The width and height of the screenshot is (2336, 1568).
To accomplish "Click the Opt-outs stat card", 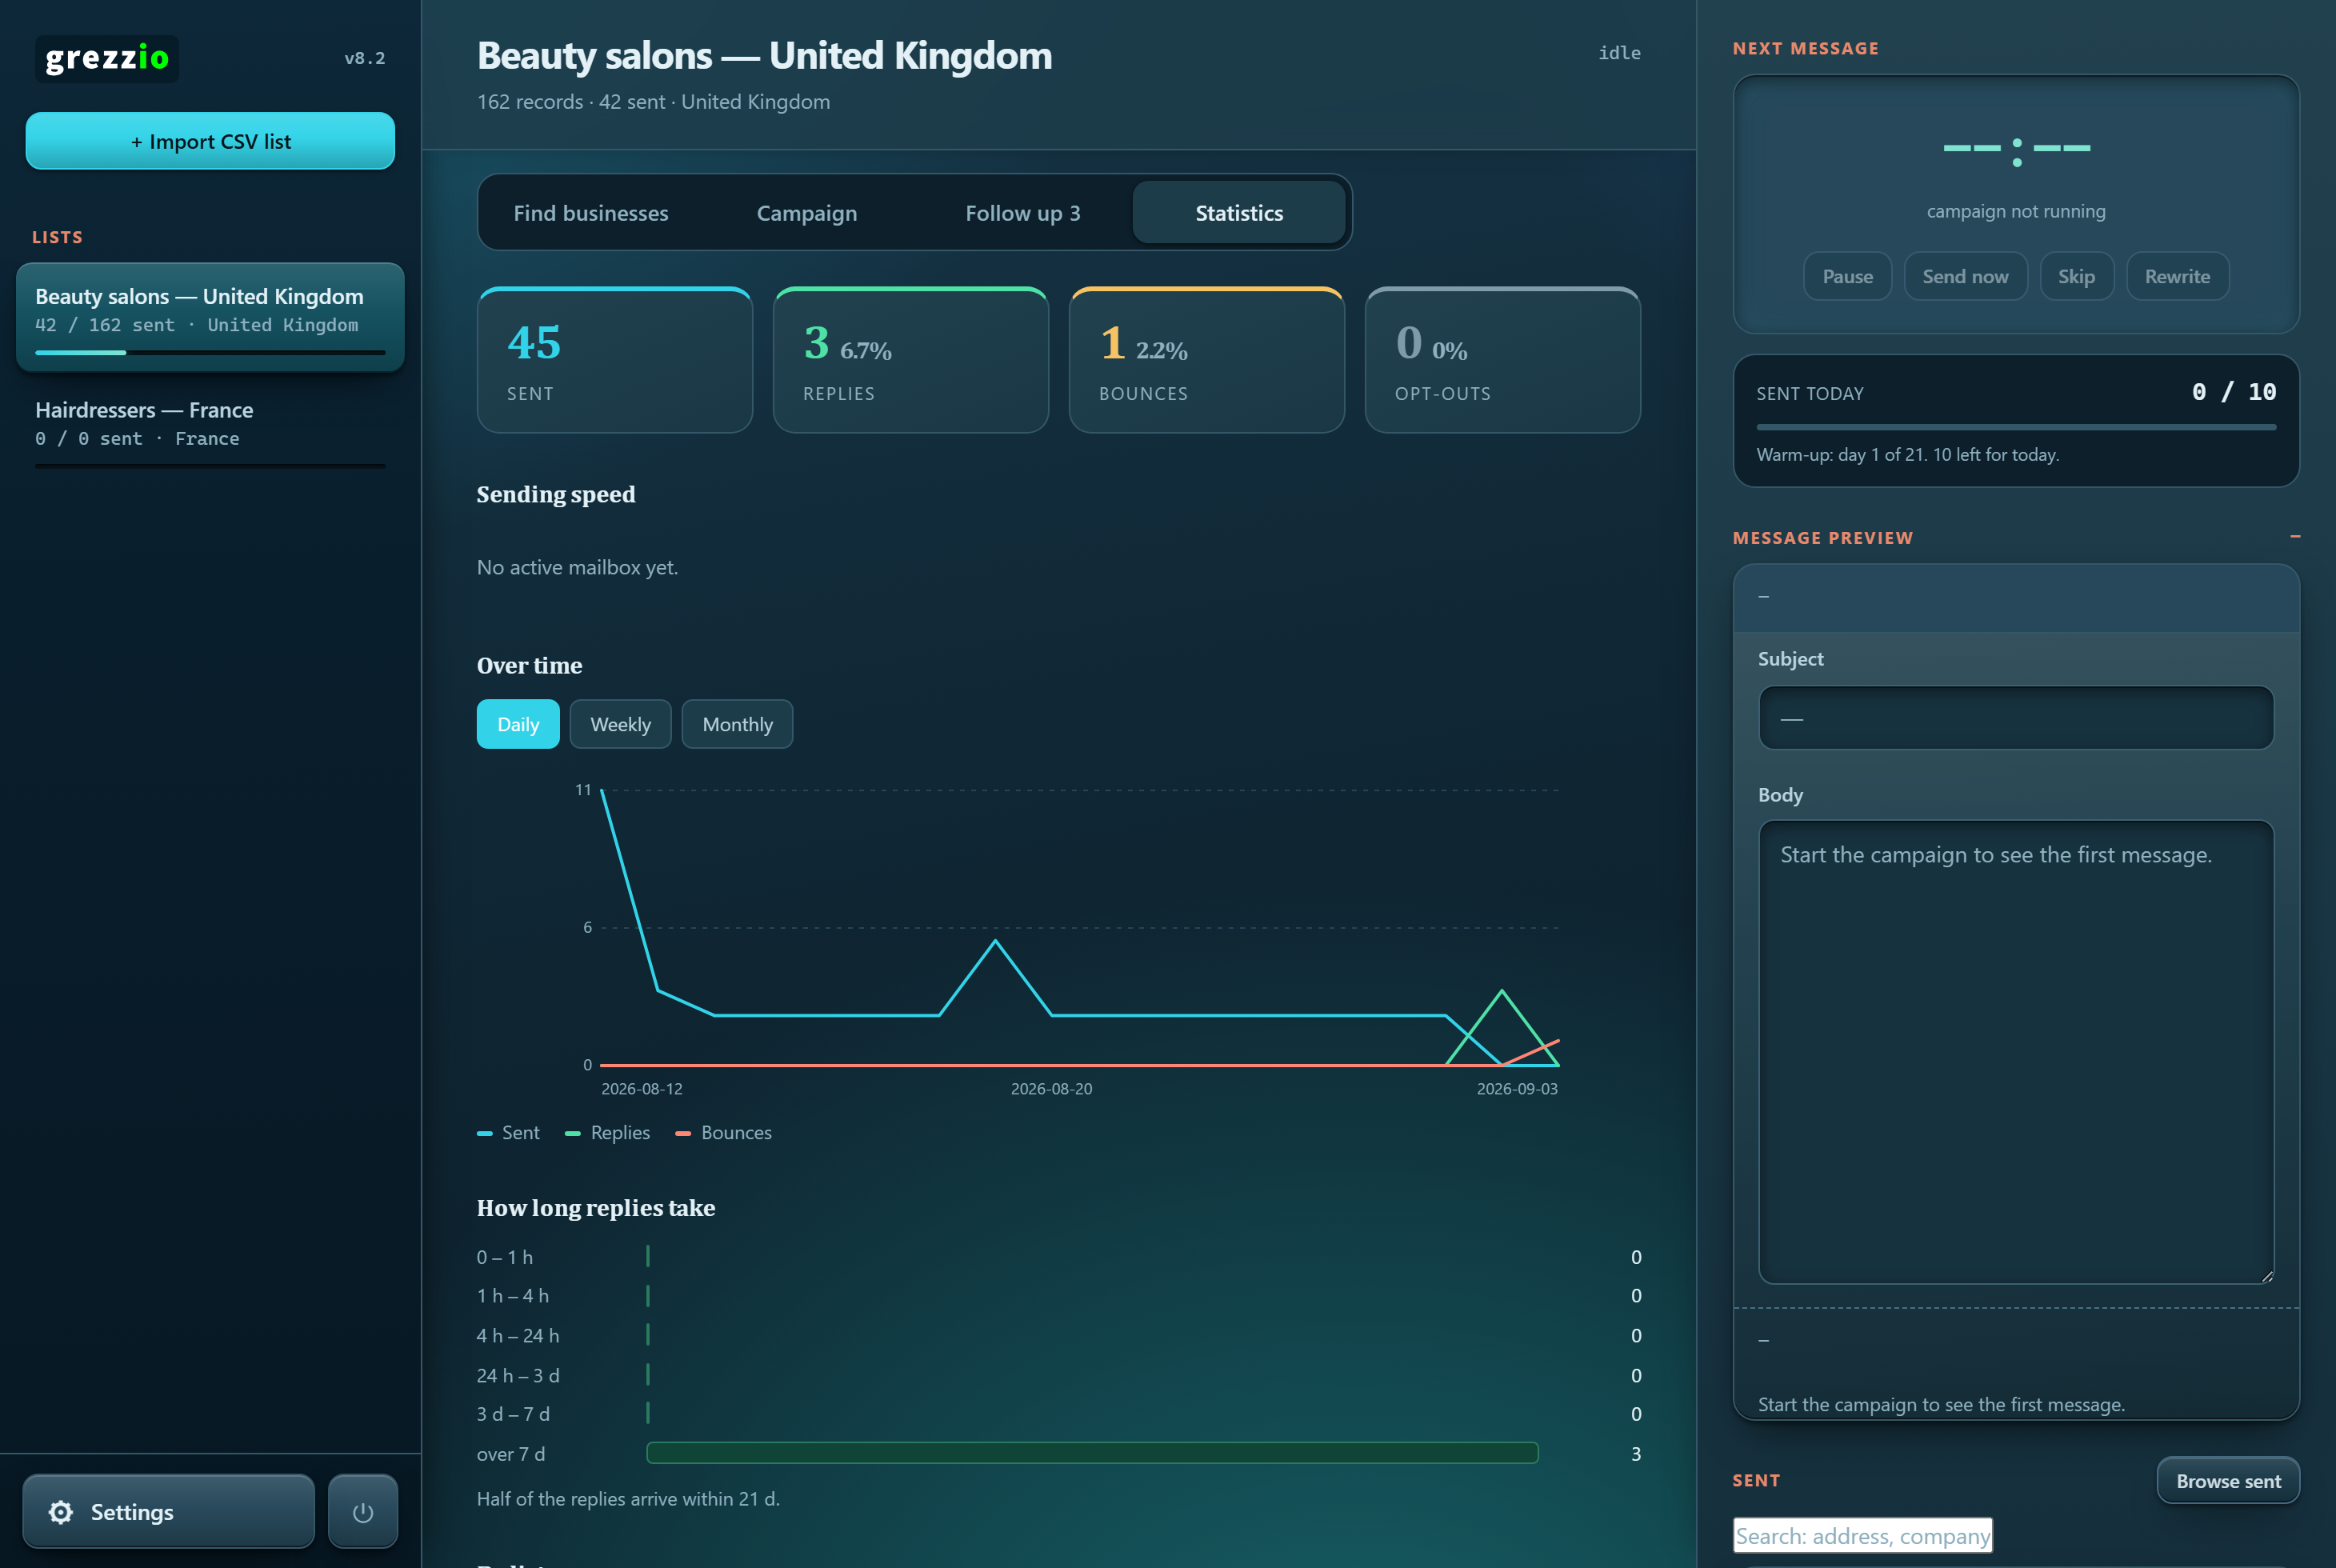I will (1502, 360).
